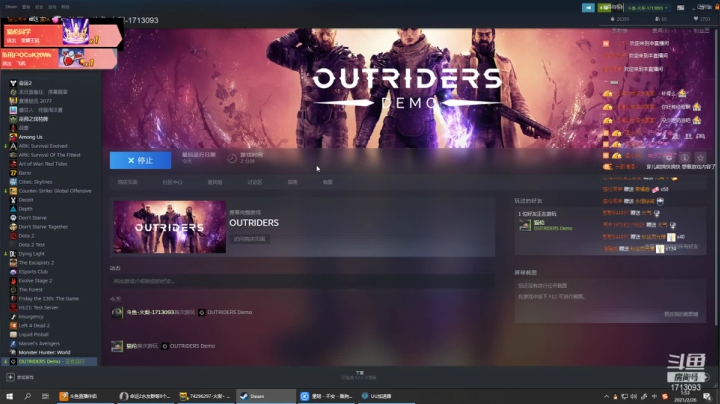
Task: Select the Deceit game entry
Action: 26,200
